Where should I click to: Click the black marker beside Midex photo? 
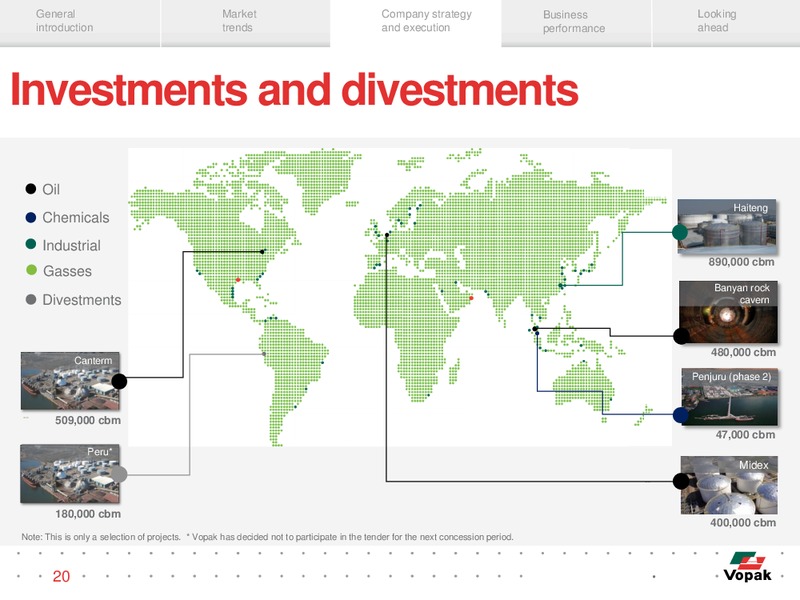[x=681, y=481]
